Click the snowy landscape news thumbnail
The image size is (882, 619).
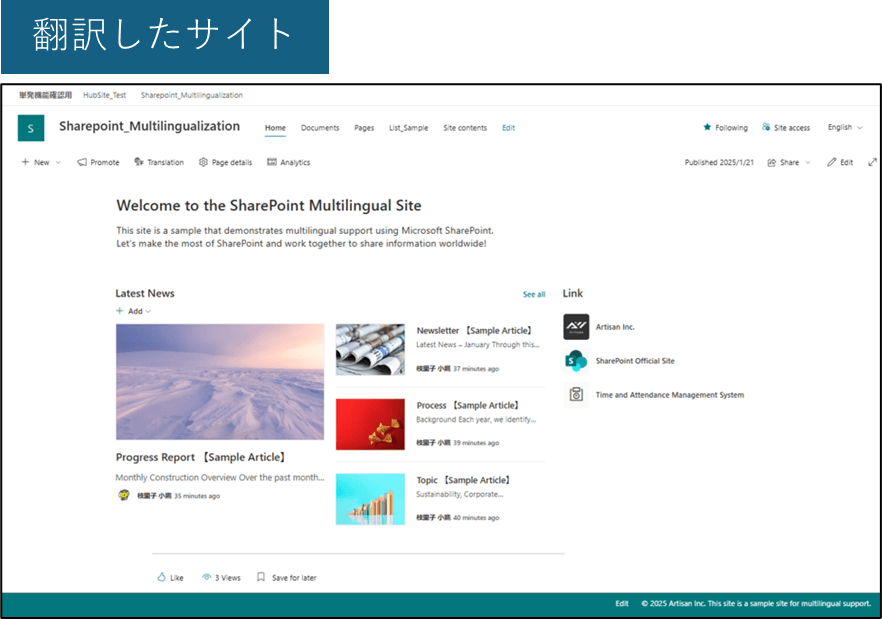pos(220,382)
